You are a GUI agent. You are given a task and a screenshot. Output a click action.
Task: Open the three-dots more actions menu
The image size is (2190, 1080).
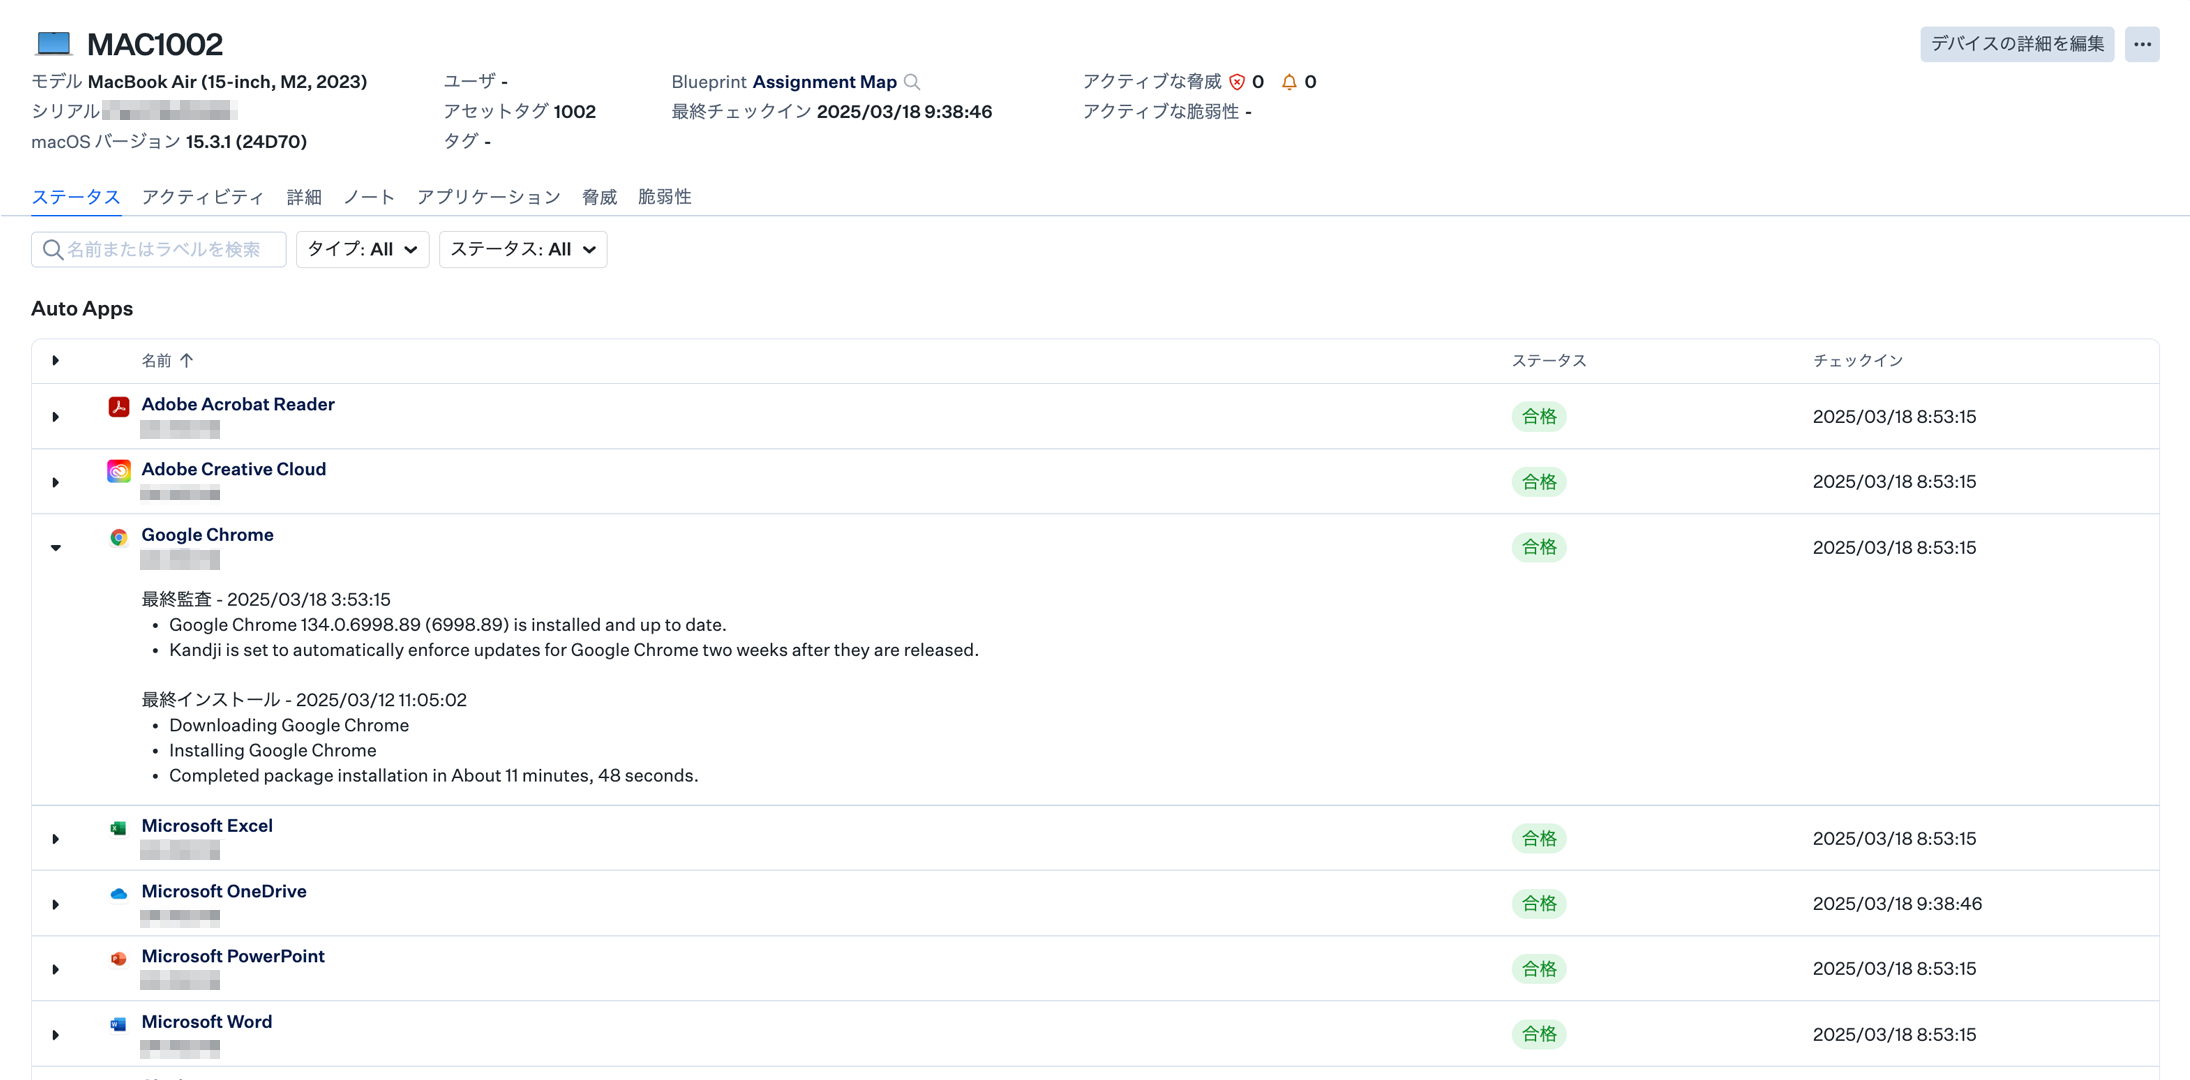pyautogui.click(x=2142, y=44)
